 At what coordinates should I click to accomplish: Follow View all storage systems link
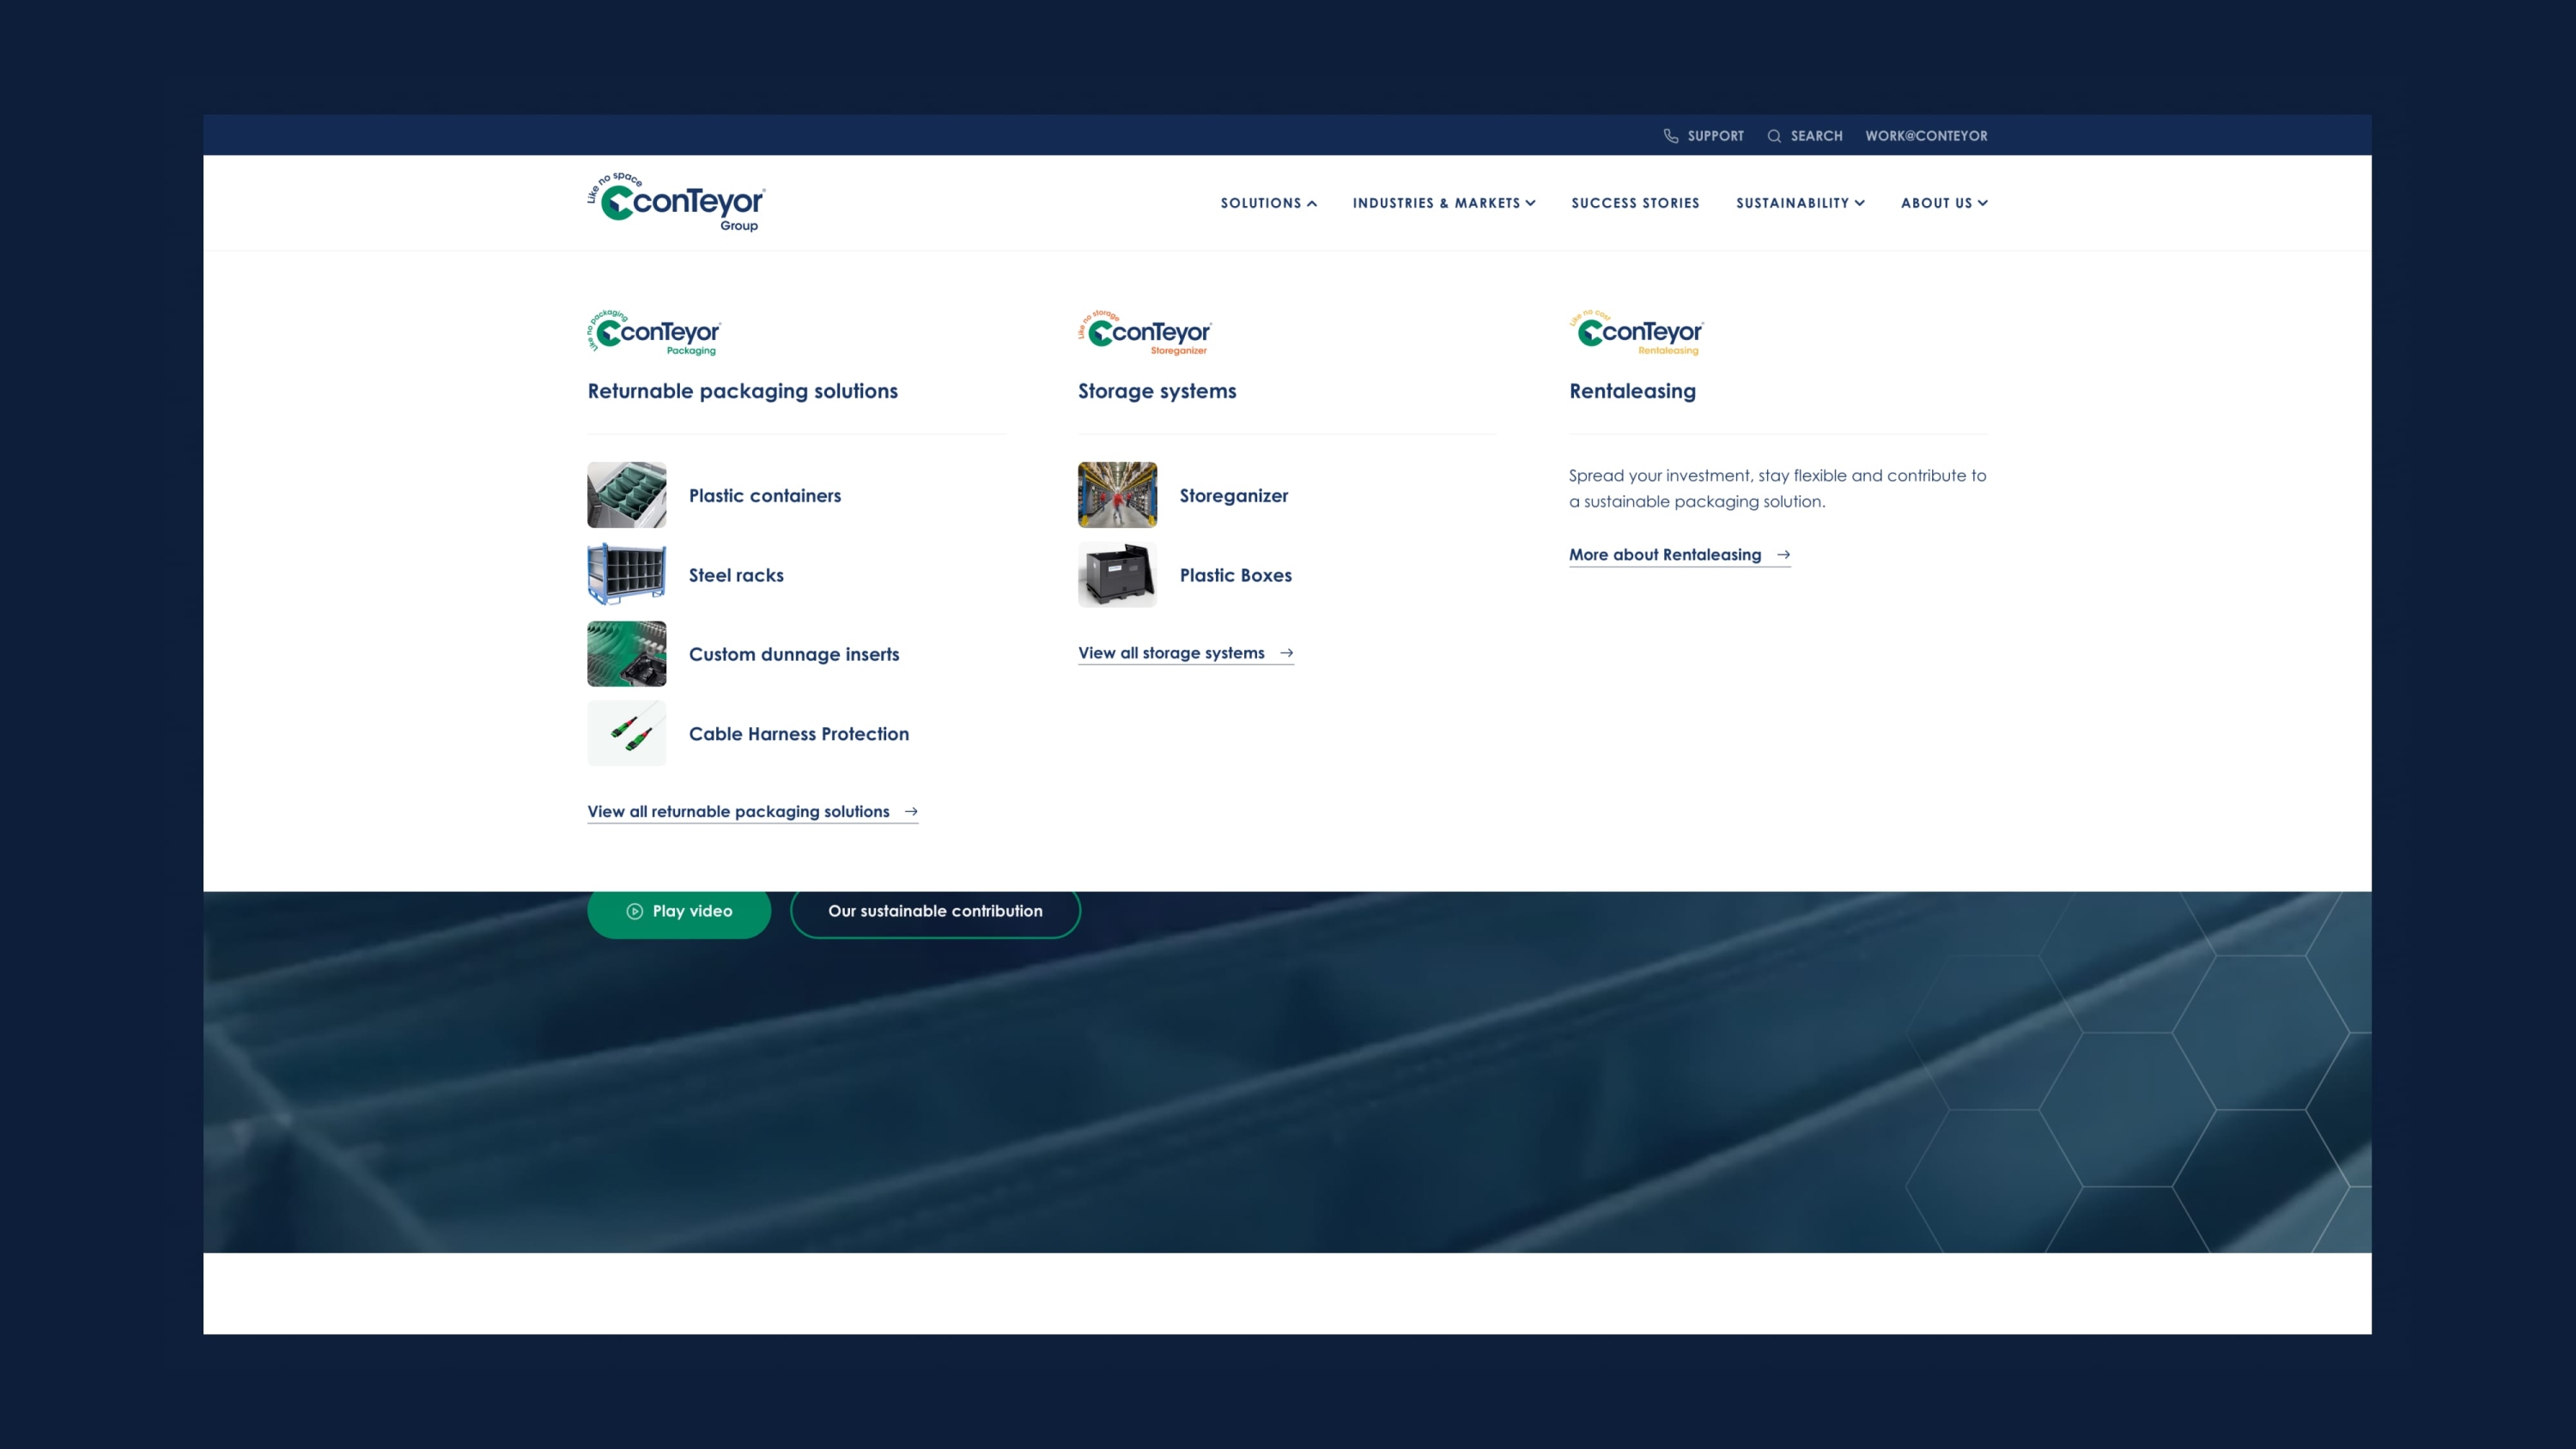pyautogui.click(x=1185, y=653)
